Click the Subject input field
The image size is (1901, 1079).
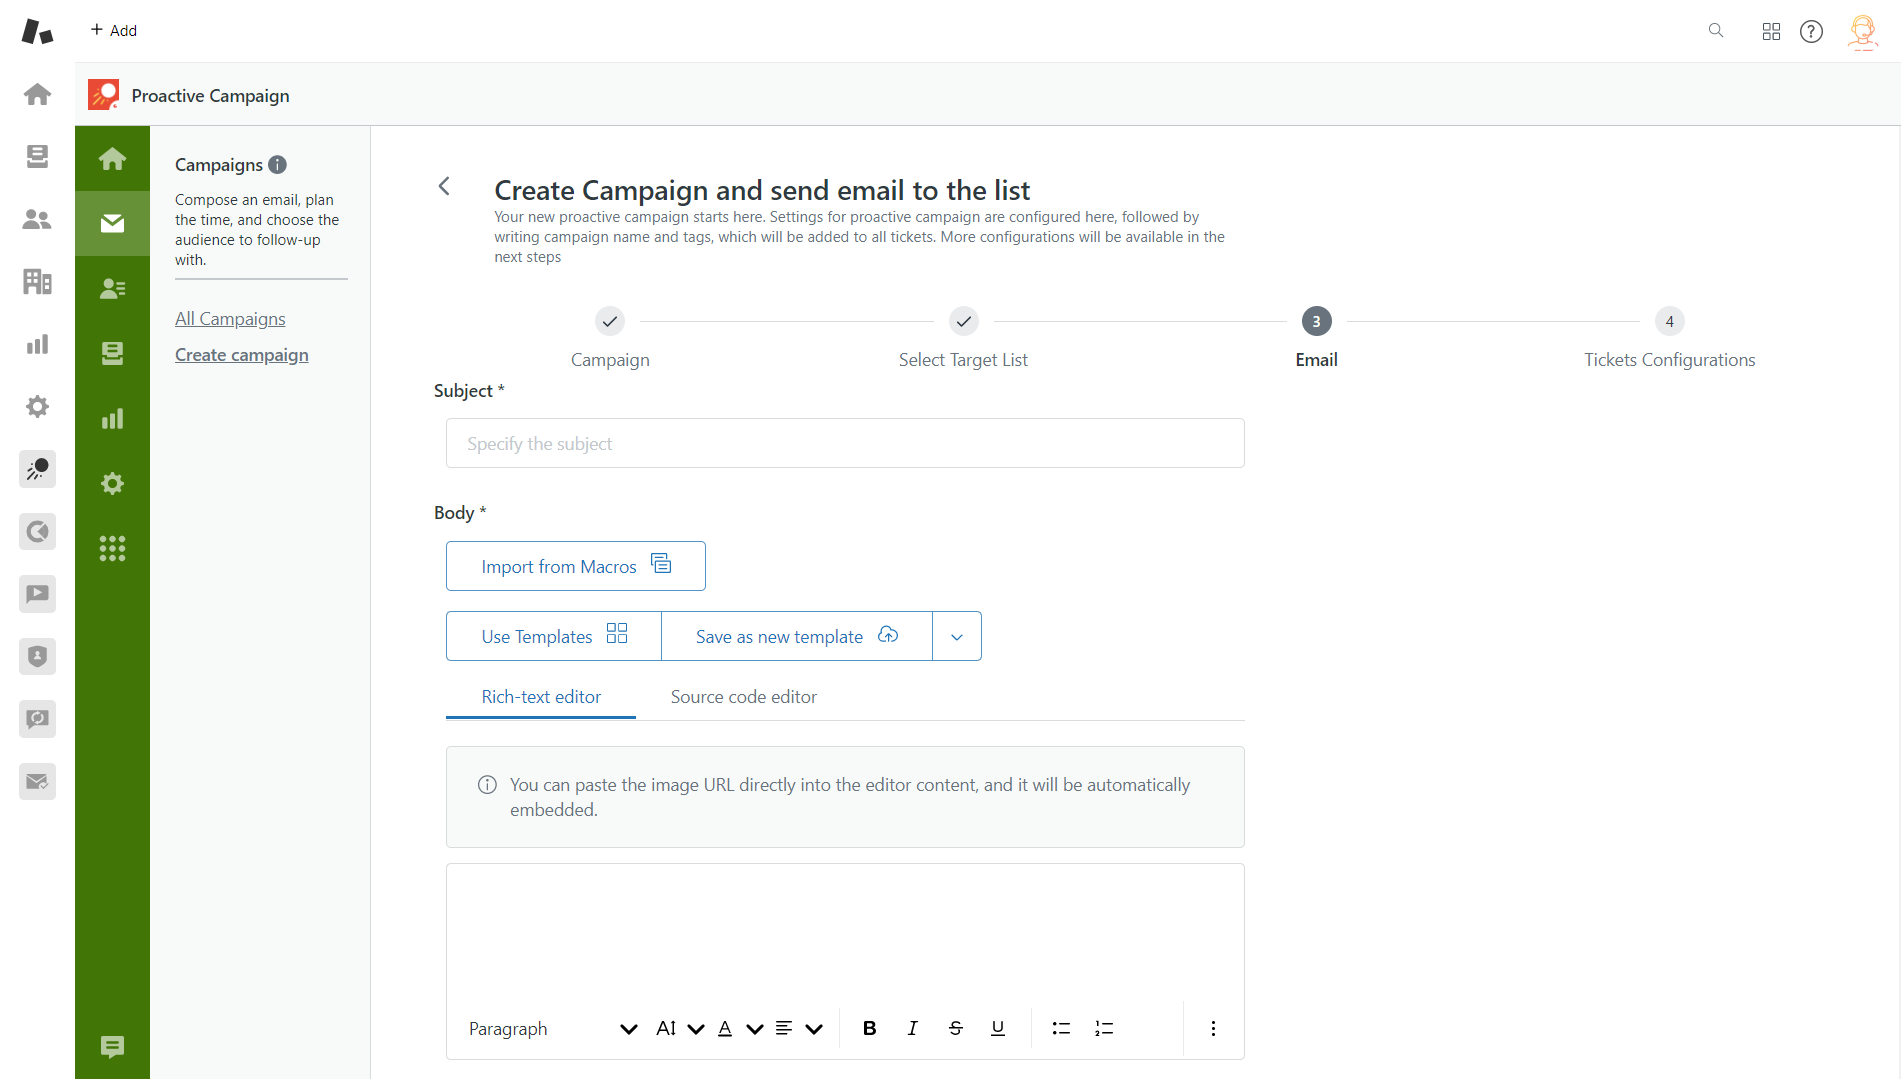coord(845,443)
